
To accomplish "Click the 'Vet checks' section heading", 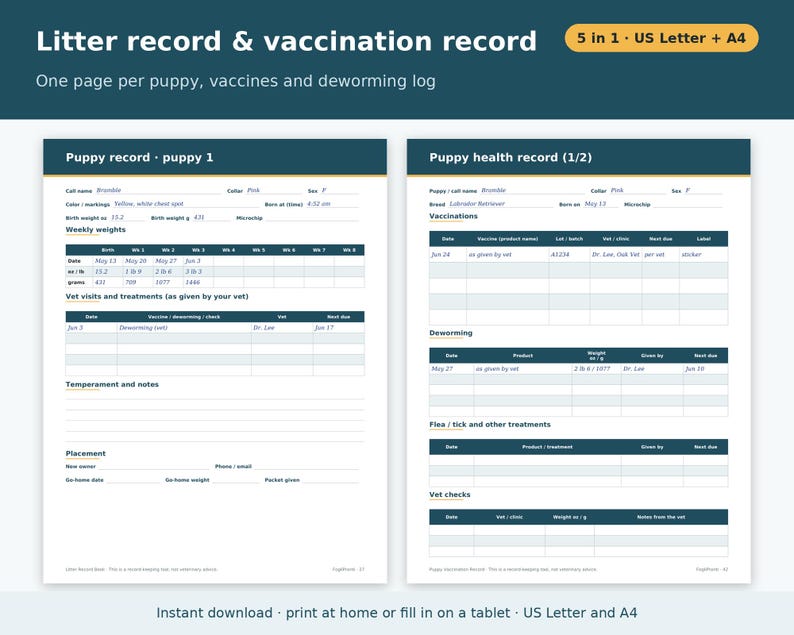I will tap(450, 494).
